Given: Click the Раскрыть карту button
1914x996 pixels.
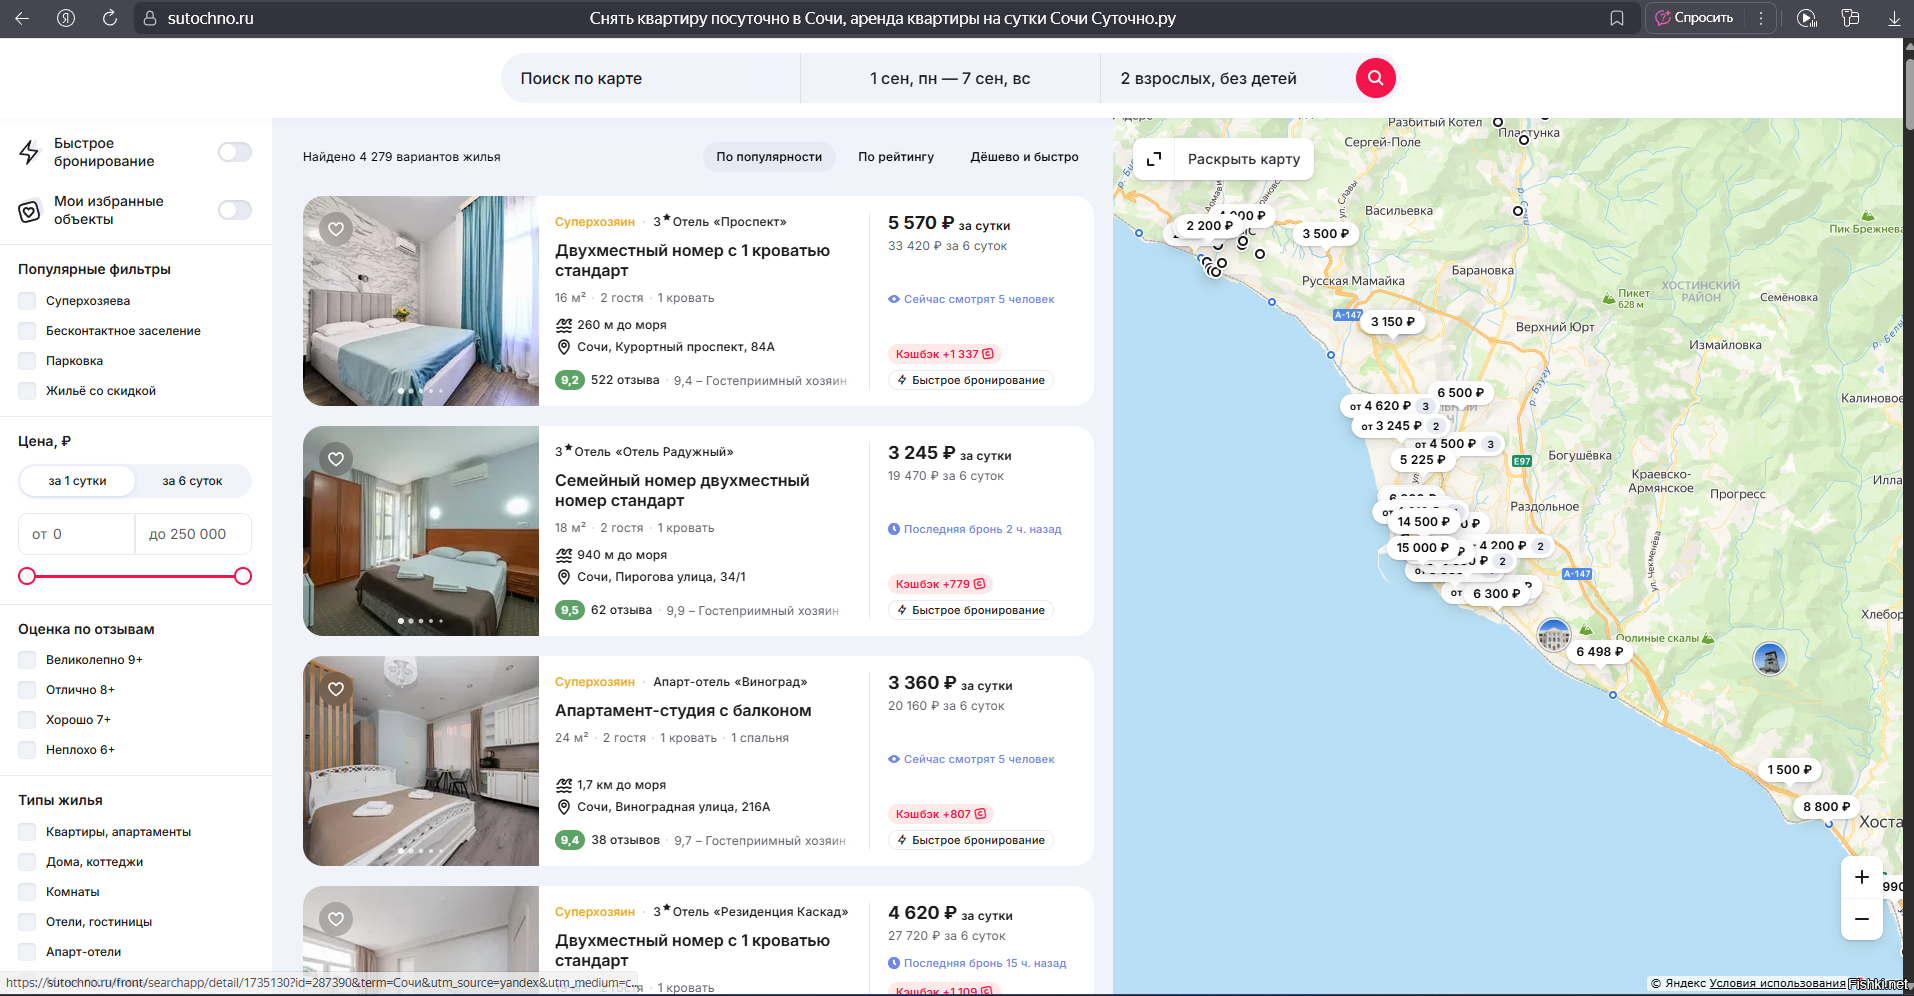Looking at the screenshot, I should [x=1223, y=159].
